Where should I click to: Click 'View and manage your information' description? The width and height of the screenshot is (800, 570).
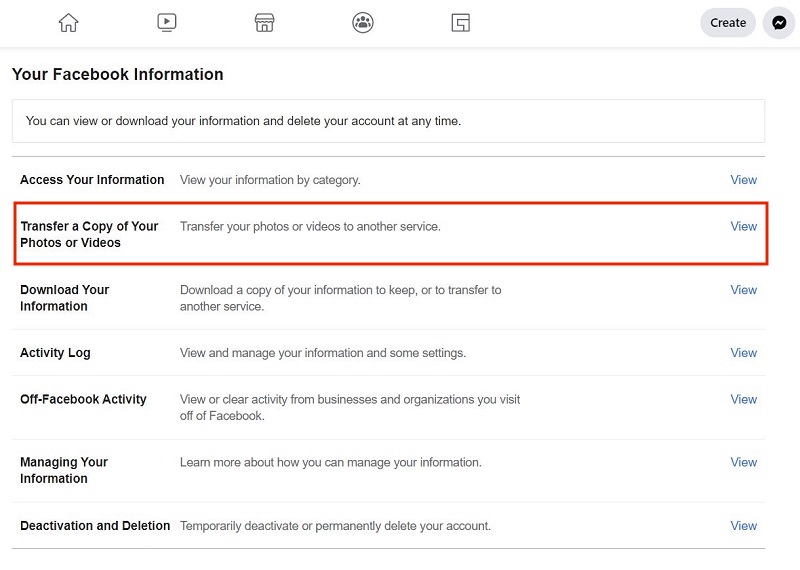coord(322,353)
